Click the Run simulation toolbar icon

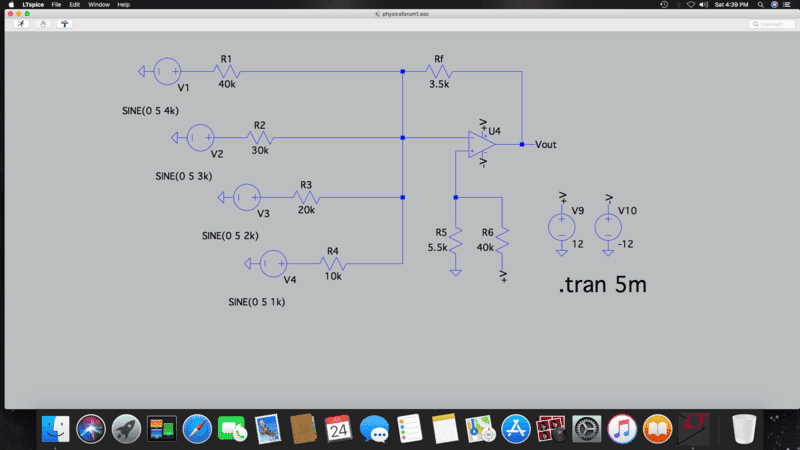(x=17, y=23)
